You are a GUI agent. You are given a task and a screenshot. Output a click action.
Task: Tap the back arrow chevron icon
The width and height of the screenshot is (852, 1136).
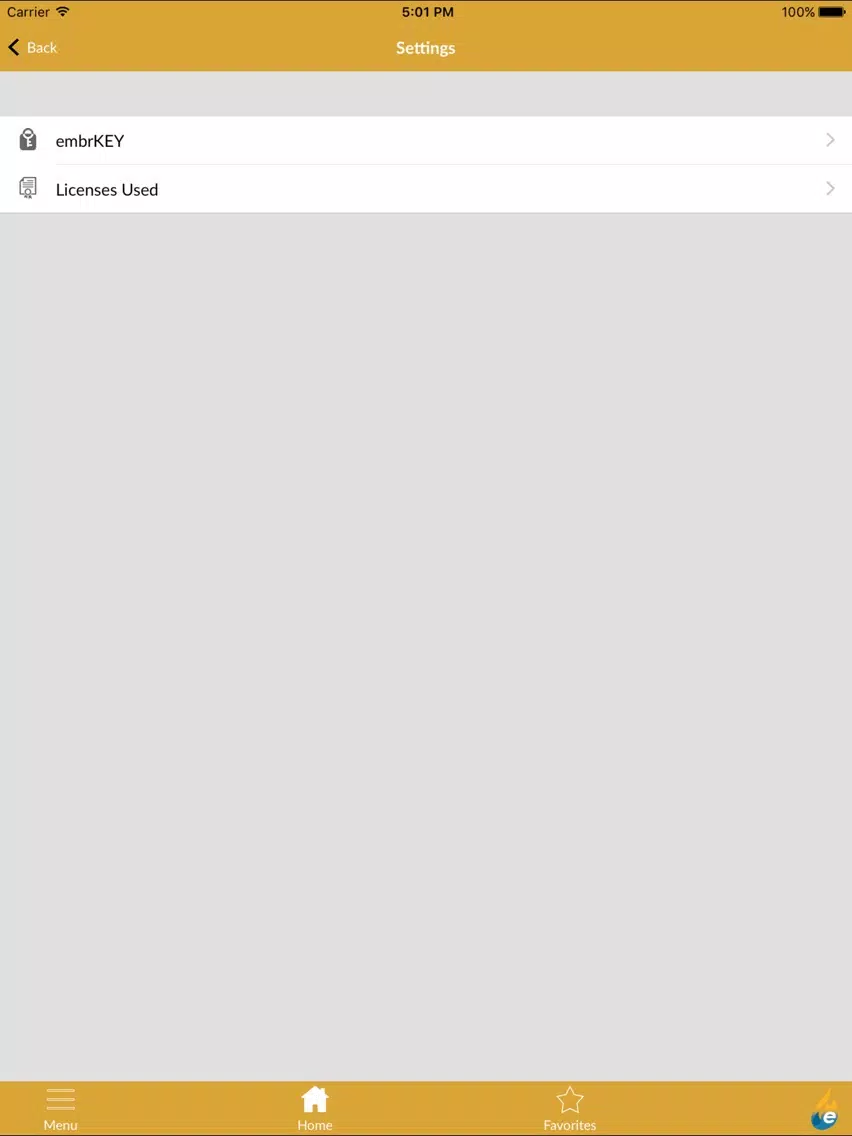13,48
